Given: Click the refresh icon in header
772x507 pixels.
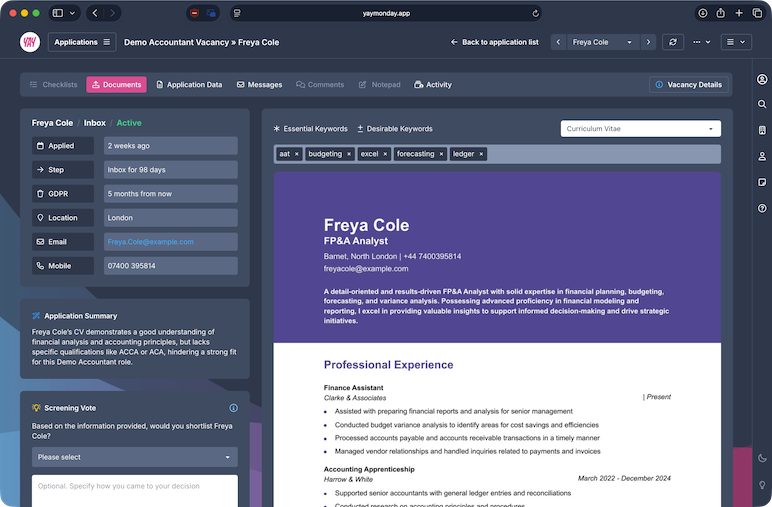Looking at the screenshot, I should tap(673, 42).
